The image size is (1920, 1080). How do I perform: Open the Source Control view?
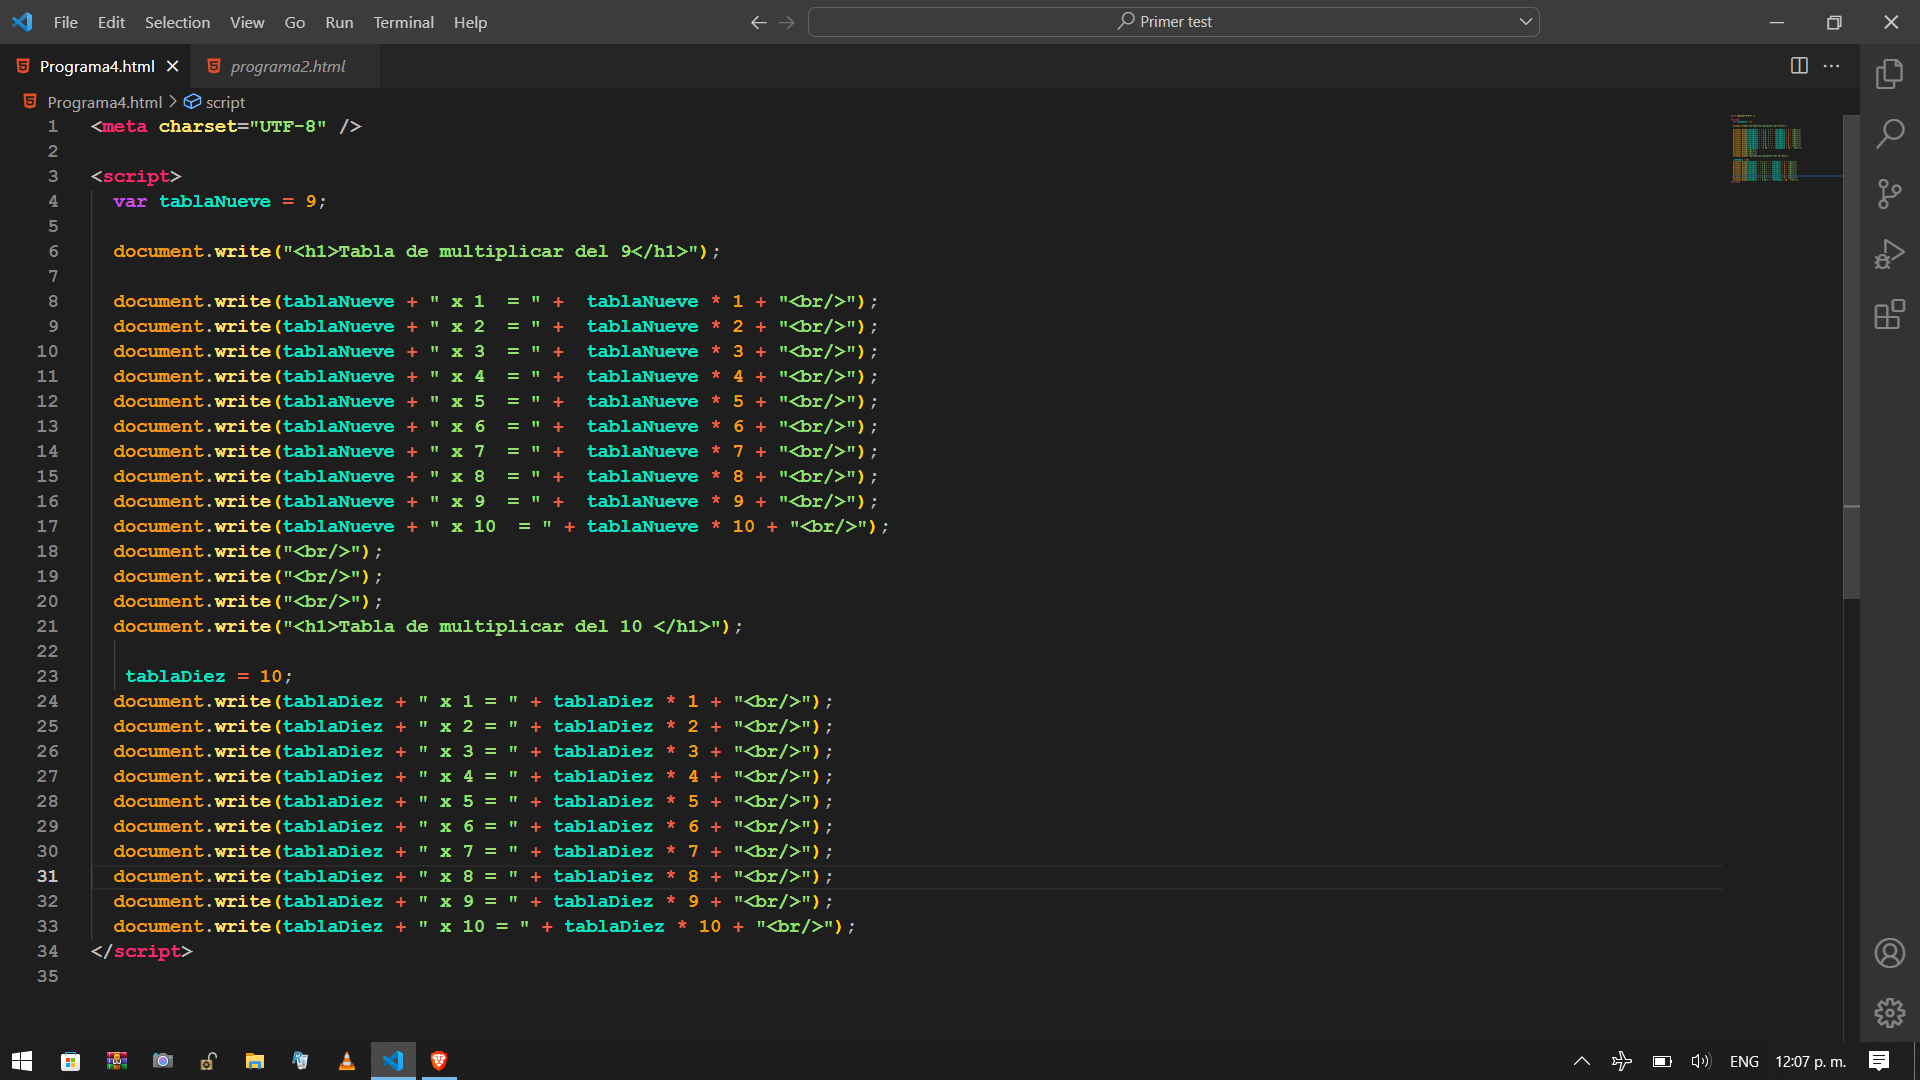(x=1889, y=194)
